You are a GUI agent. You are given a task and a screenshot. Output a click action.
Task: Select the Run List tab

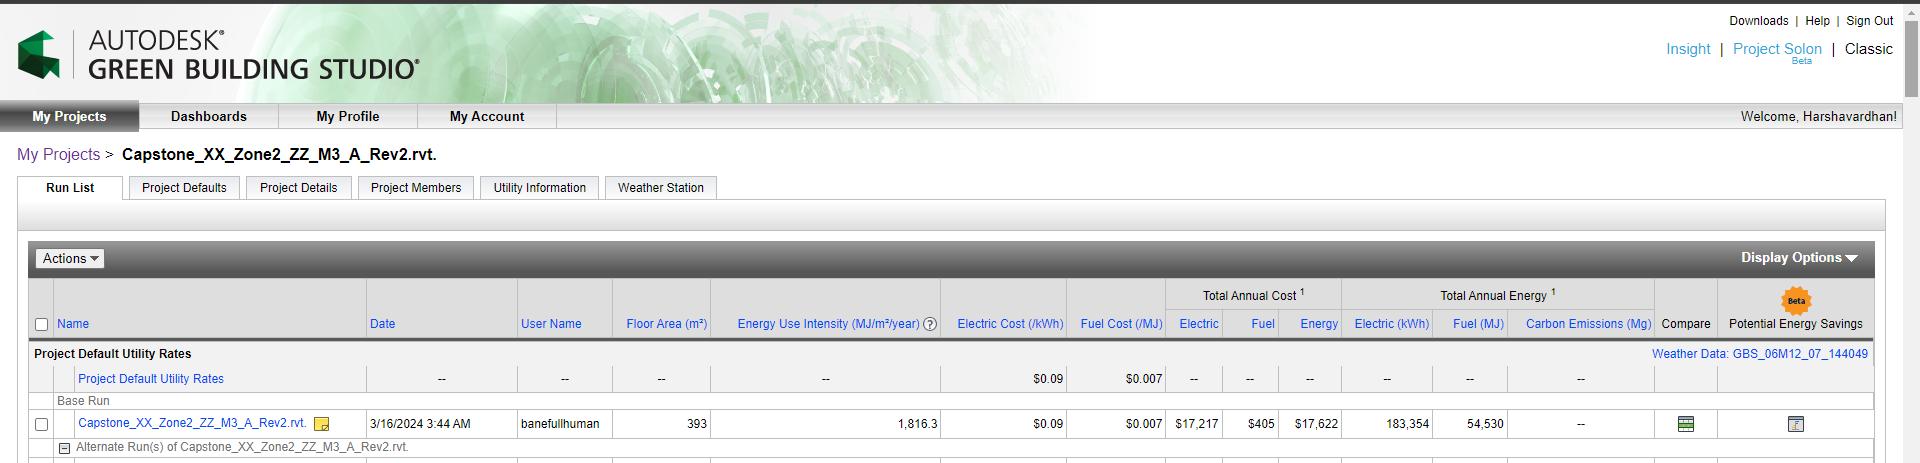[70, 188]
